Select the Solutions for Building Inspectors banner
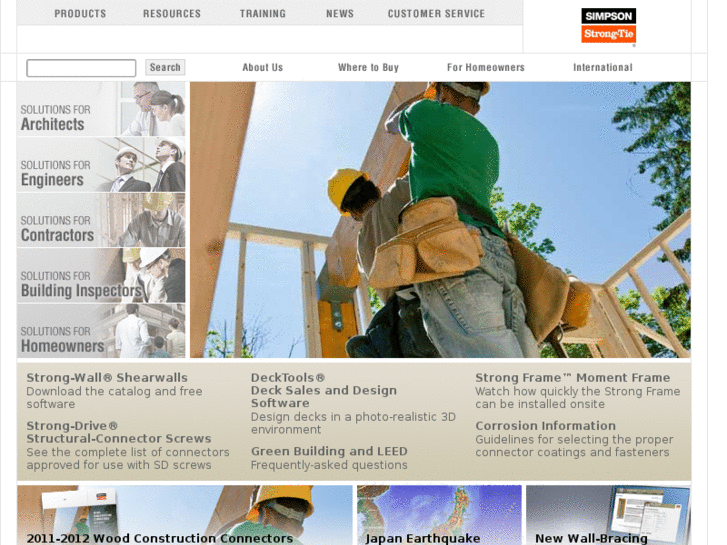Viewport: 727px width, 545px height. (101, 276)
